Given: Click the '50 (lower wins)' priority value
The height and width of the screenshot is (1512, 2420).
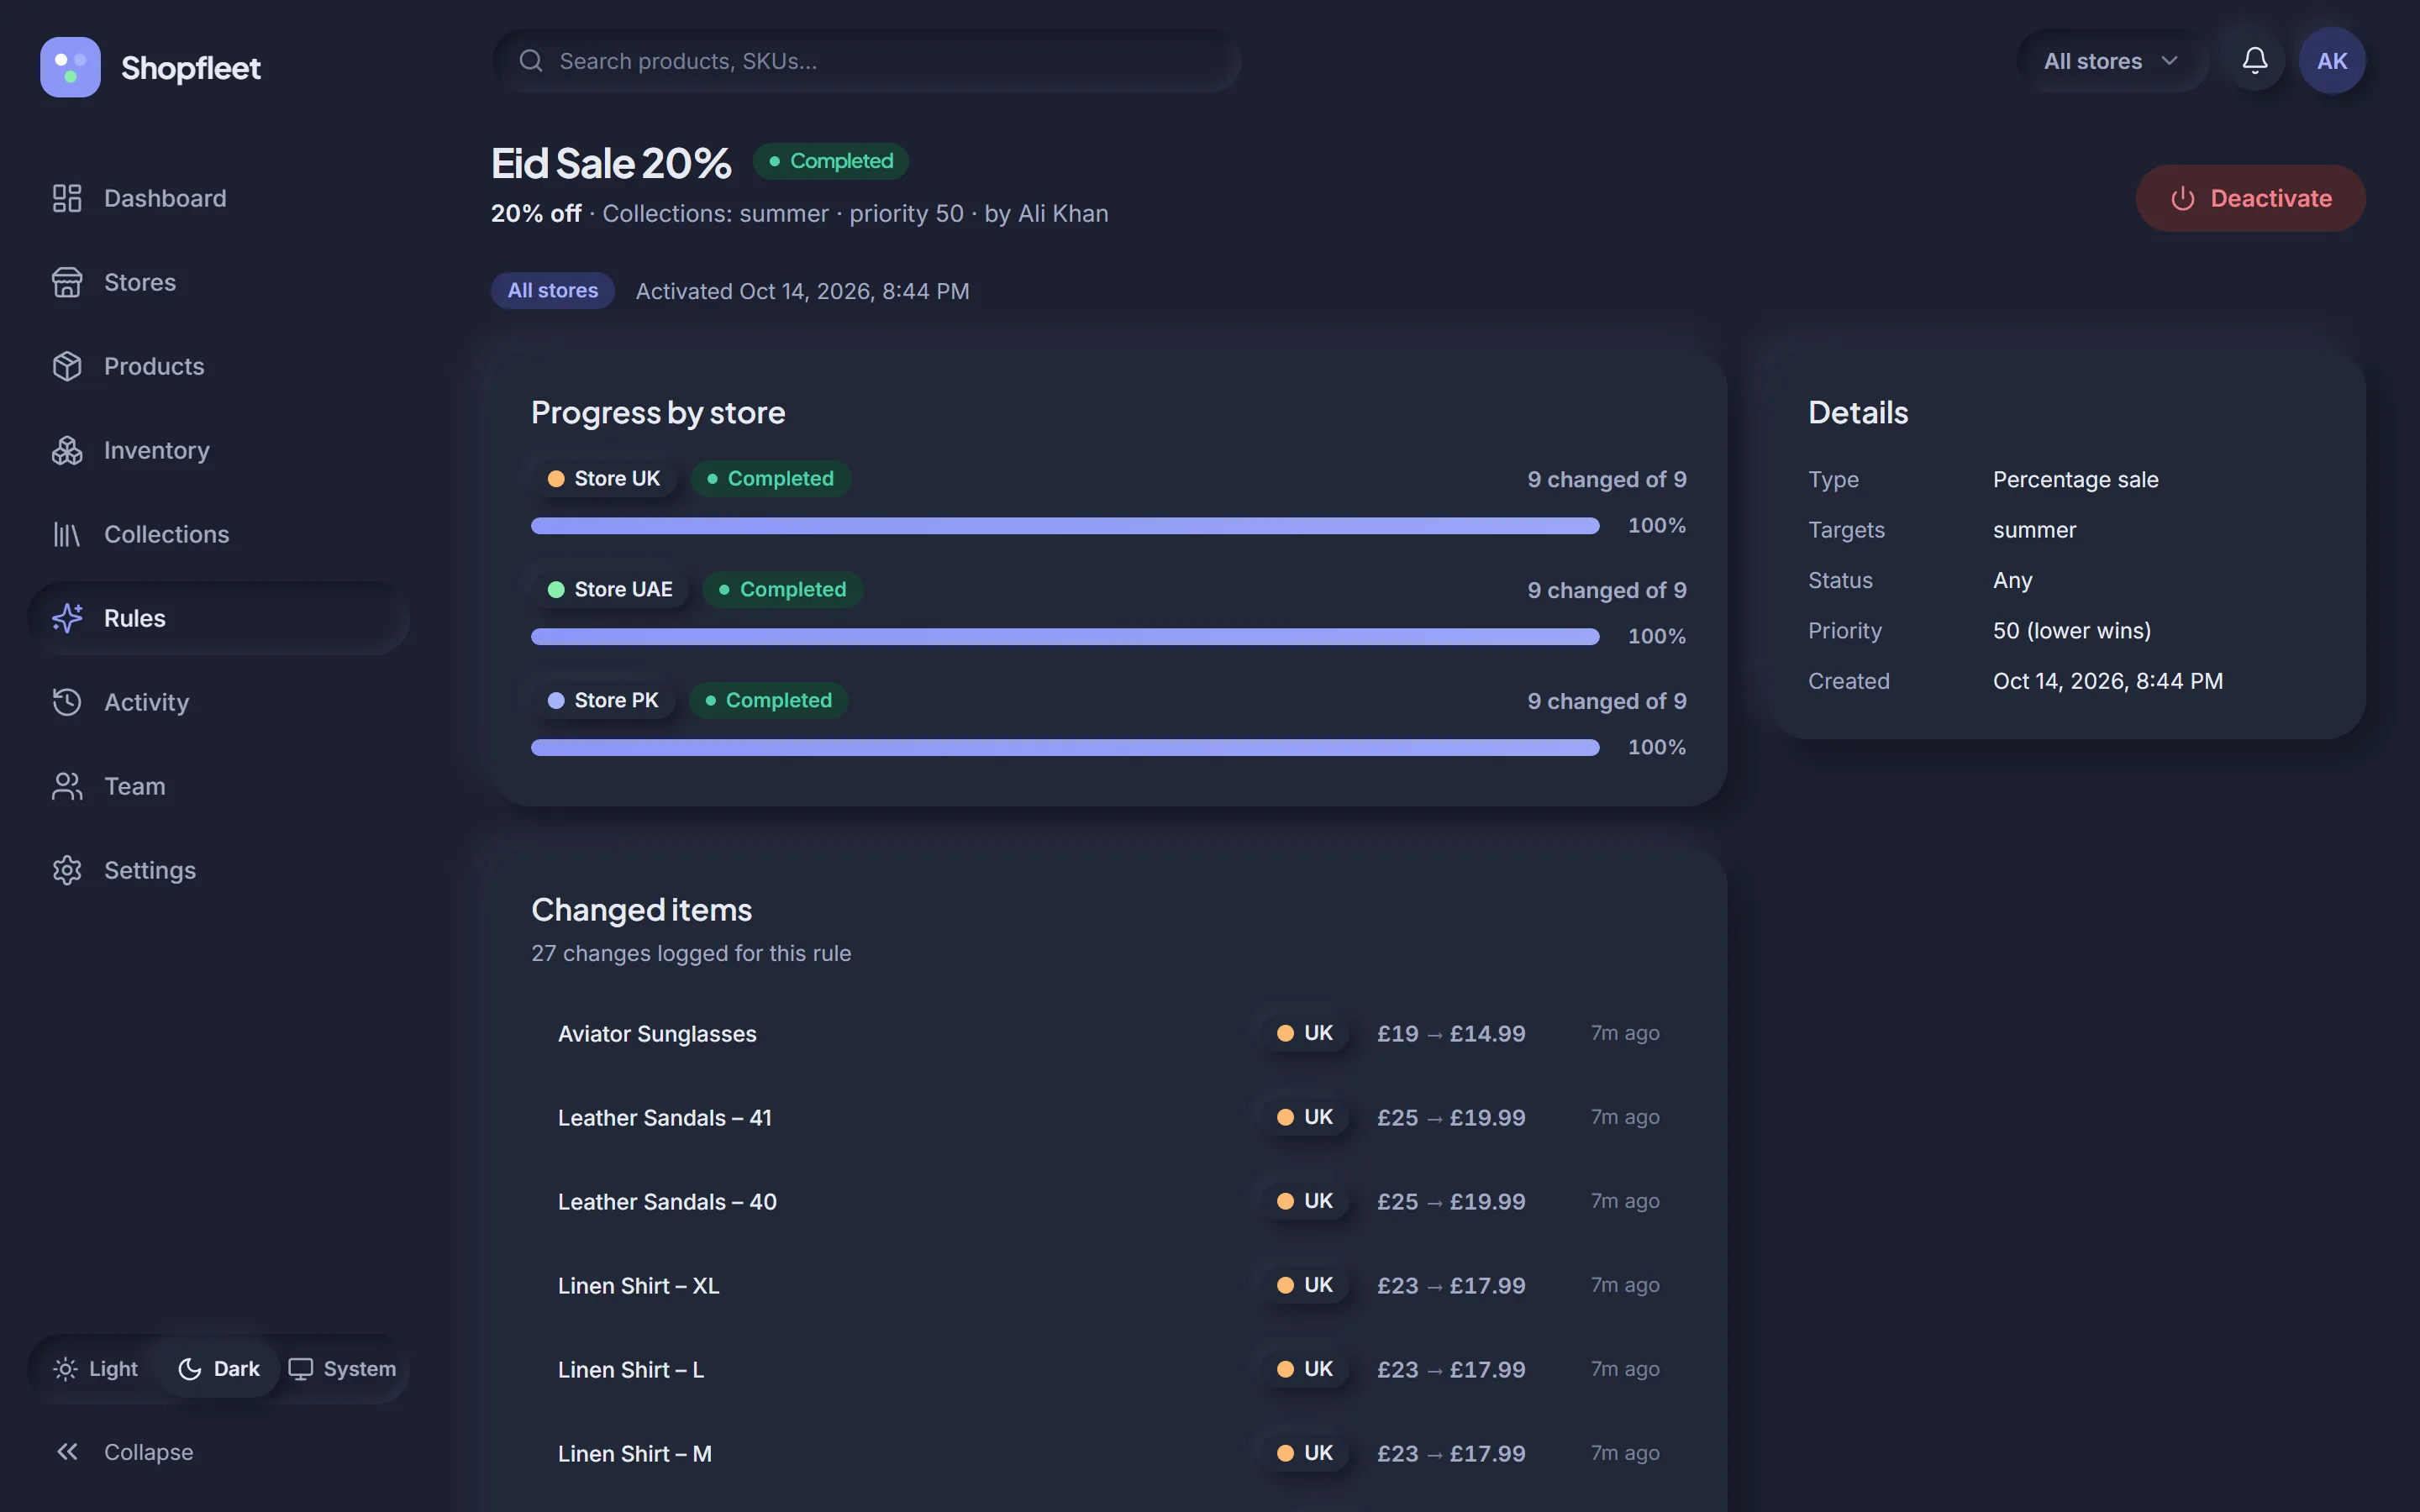Looking at the screenshot, I should 2071,631.
